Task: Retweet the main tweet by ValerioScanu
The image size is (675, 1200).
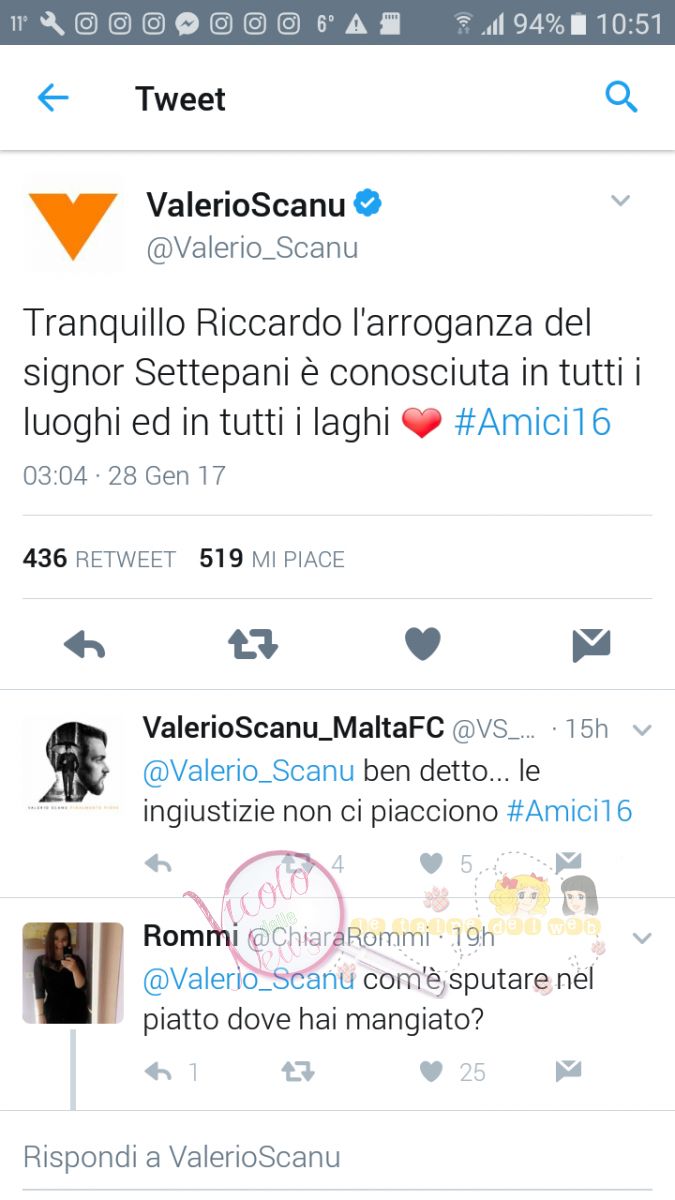Action: tap(253, 645)
